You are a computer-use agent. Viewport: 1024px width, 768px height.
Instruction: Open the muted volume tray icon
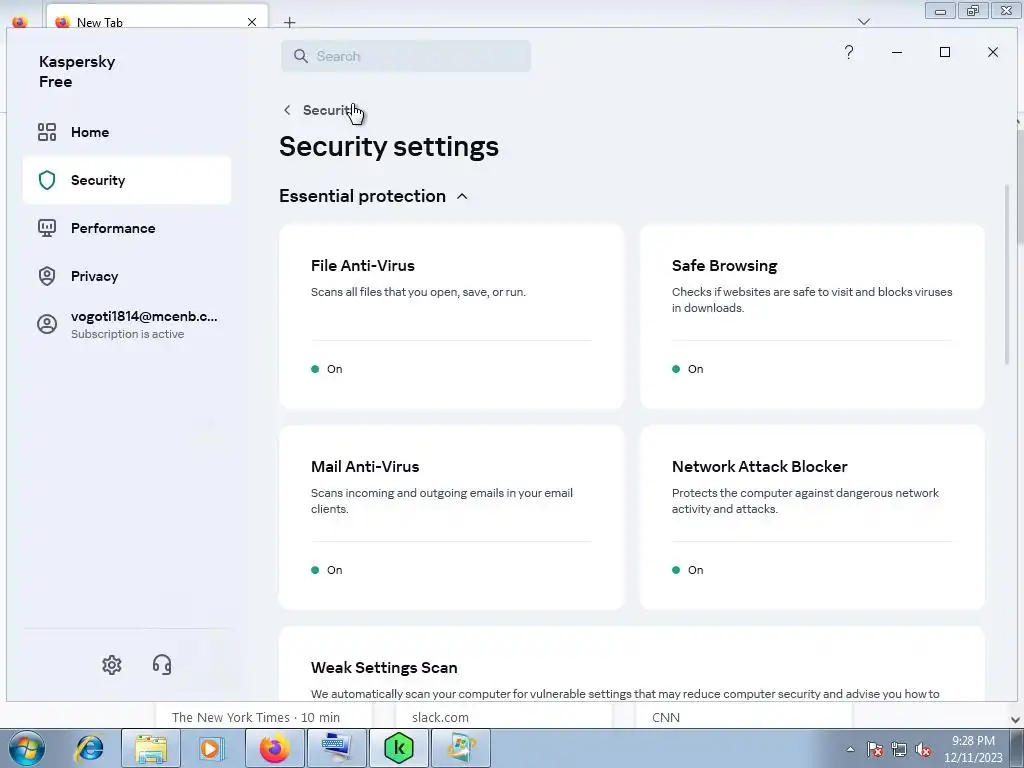click(923, 749)
